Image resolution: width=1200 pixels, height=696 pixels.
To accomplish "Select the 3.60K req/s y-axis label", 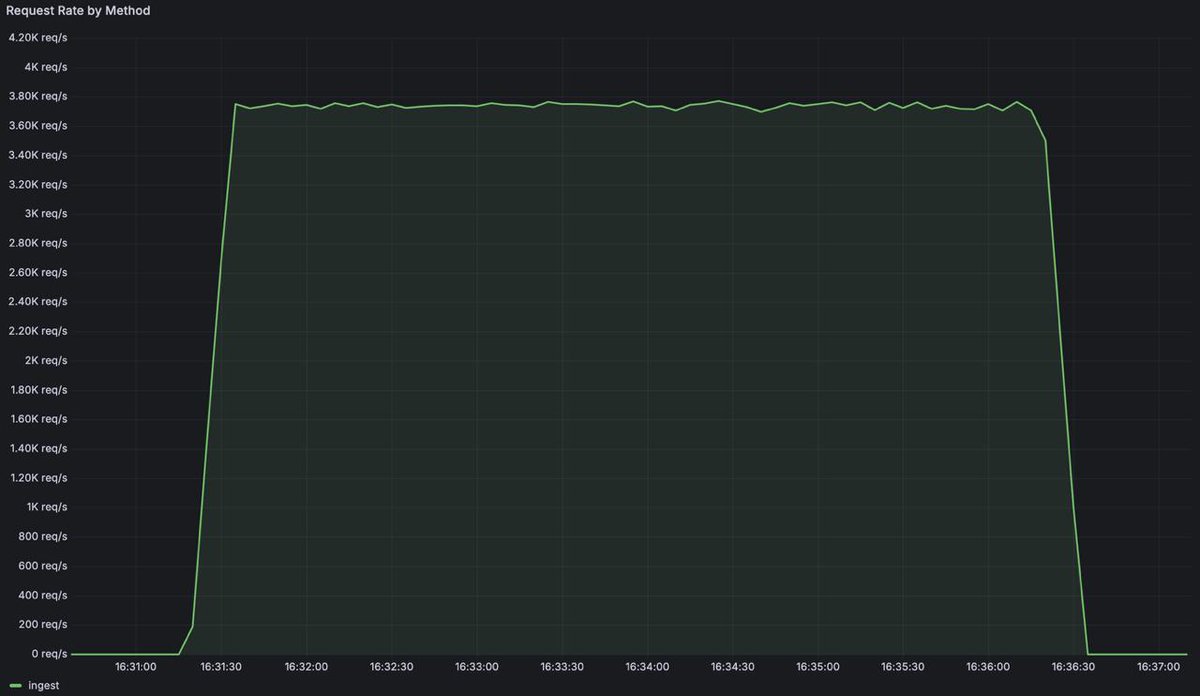I will point(37,126).
